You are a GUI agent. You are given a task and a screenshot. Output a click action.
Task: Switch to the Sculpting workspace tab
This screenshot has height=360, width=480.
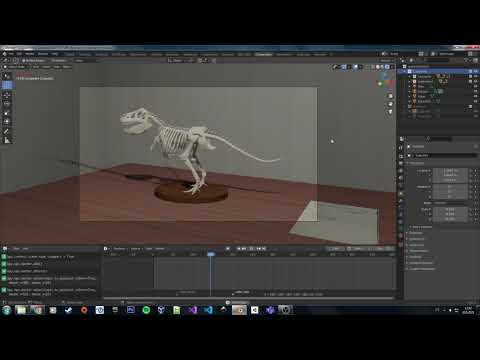coord(102,54)
